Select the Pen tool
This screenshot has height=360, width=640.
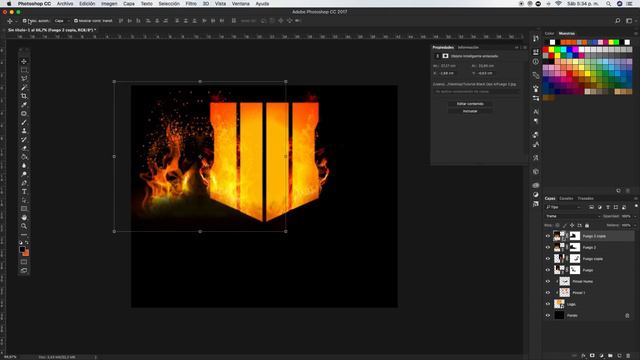pos(24,183)
